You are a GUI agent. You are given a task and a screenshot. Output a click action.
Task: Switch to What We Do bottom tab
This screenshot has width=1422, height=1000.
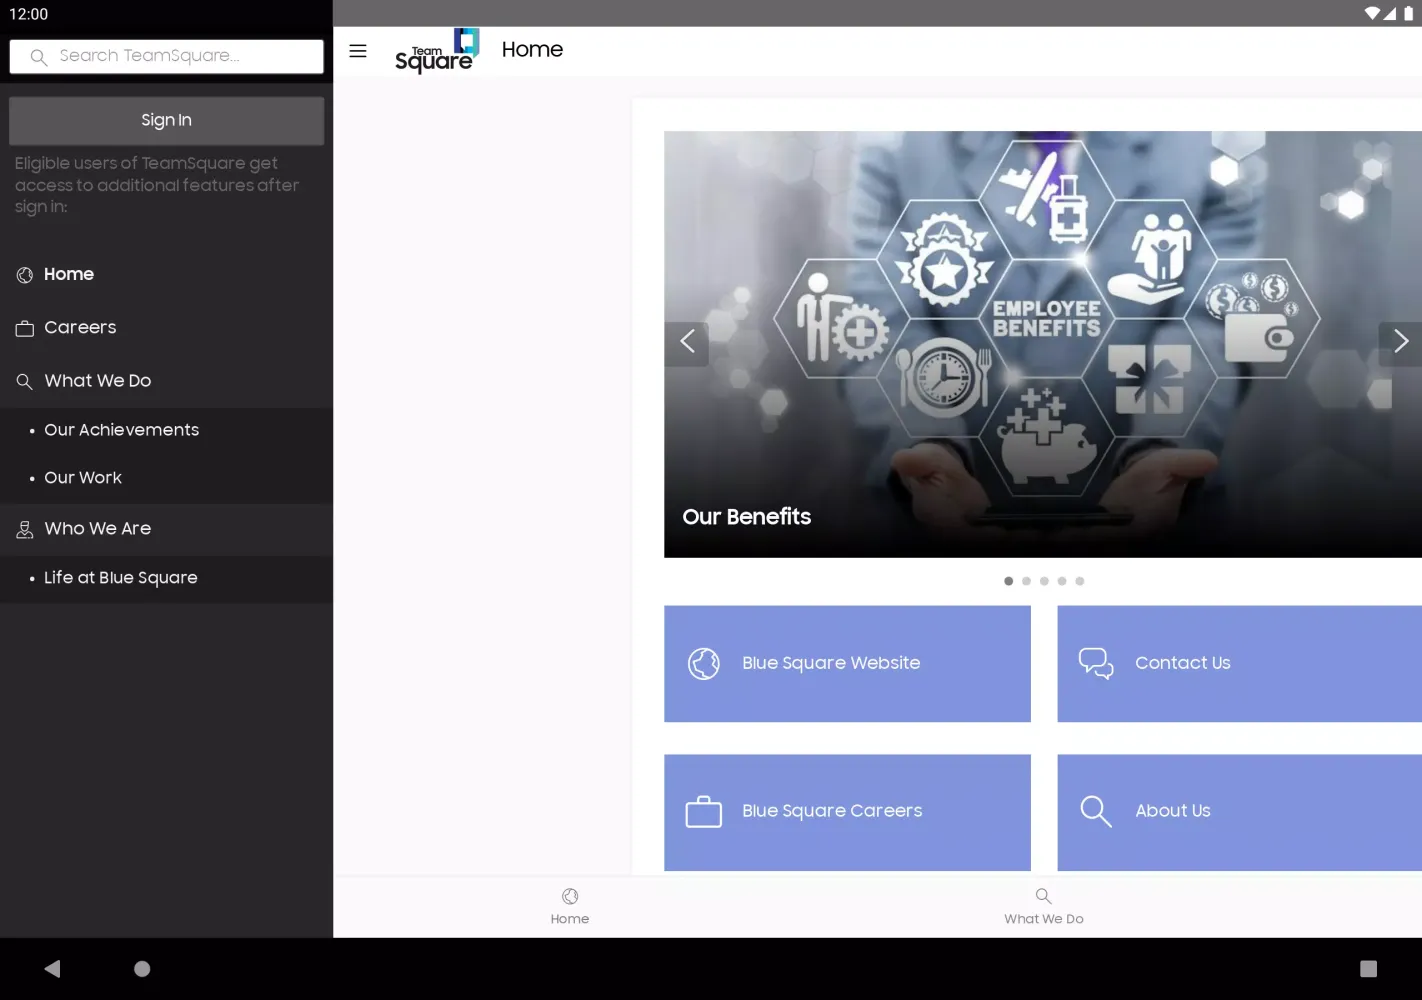point(1043,906)
